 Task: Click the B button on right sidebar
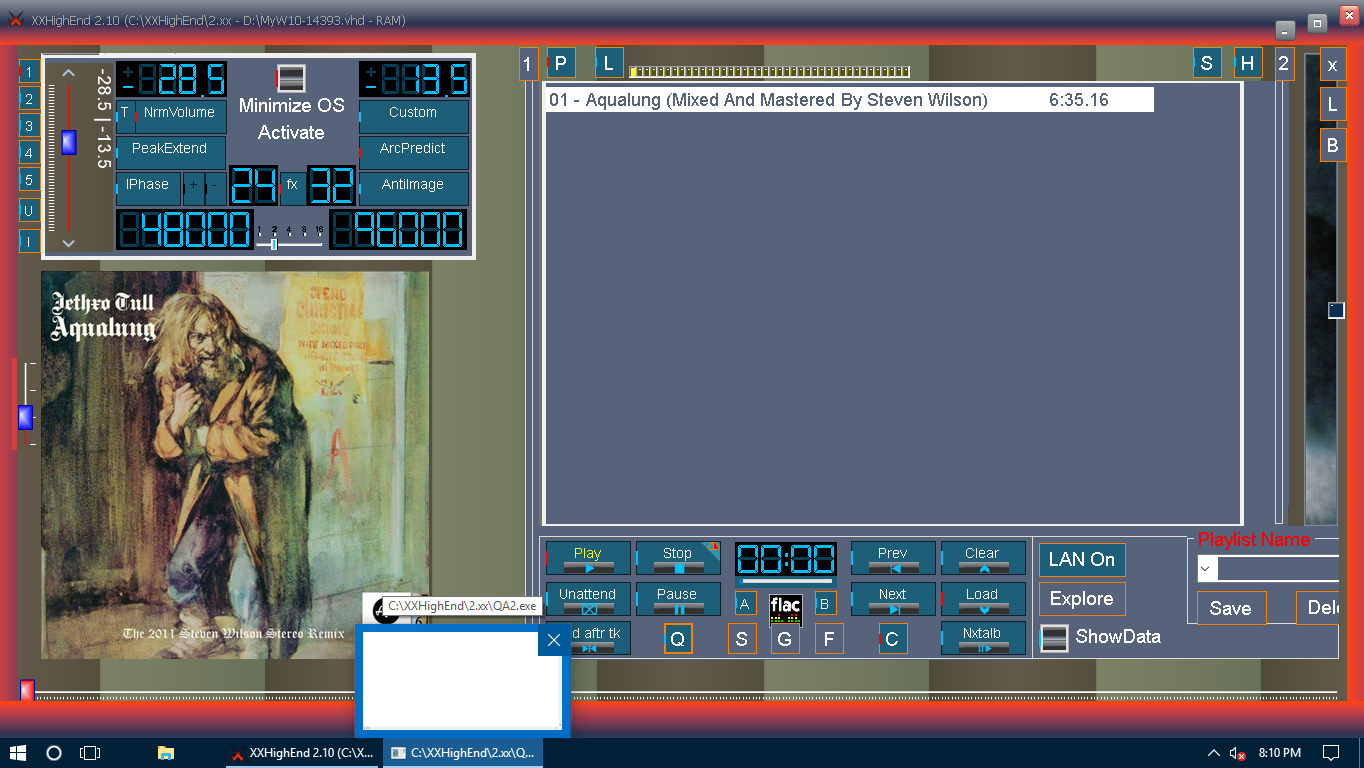[1332, 145]
